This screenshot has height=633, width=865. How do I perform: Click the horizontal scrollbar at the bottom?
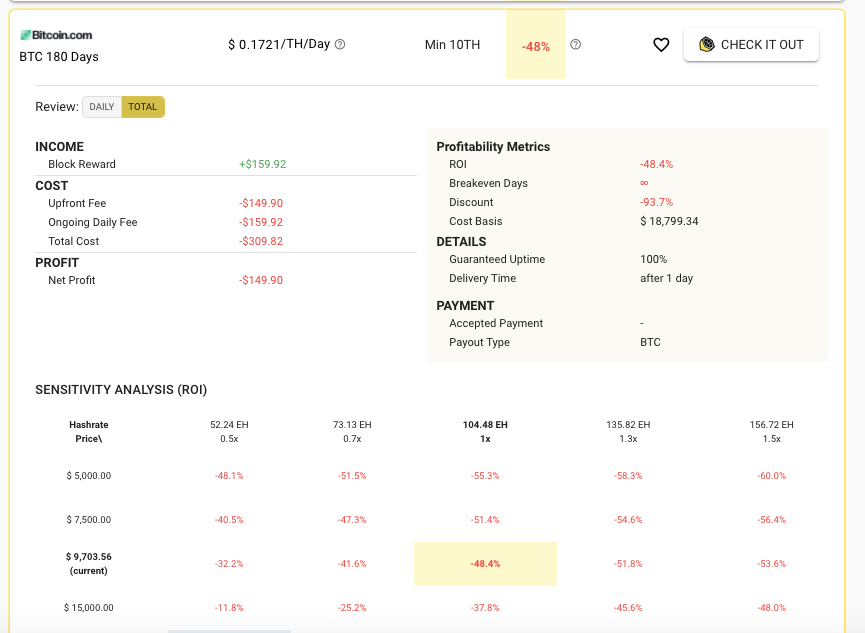(x=229, y=631)
